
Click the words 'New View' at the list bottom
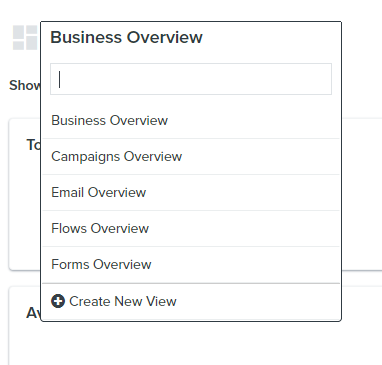coord(146,301)
